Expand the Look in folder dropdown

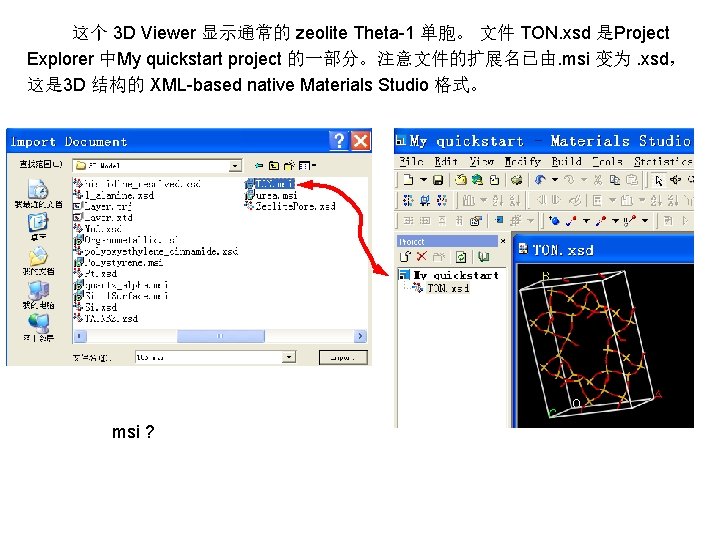235,165
